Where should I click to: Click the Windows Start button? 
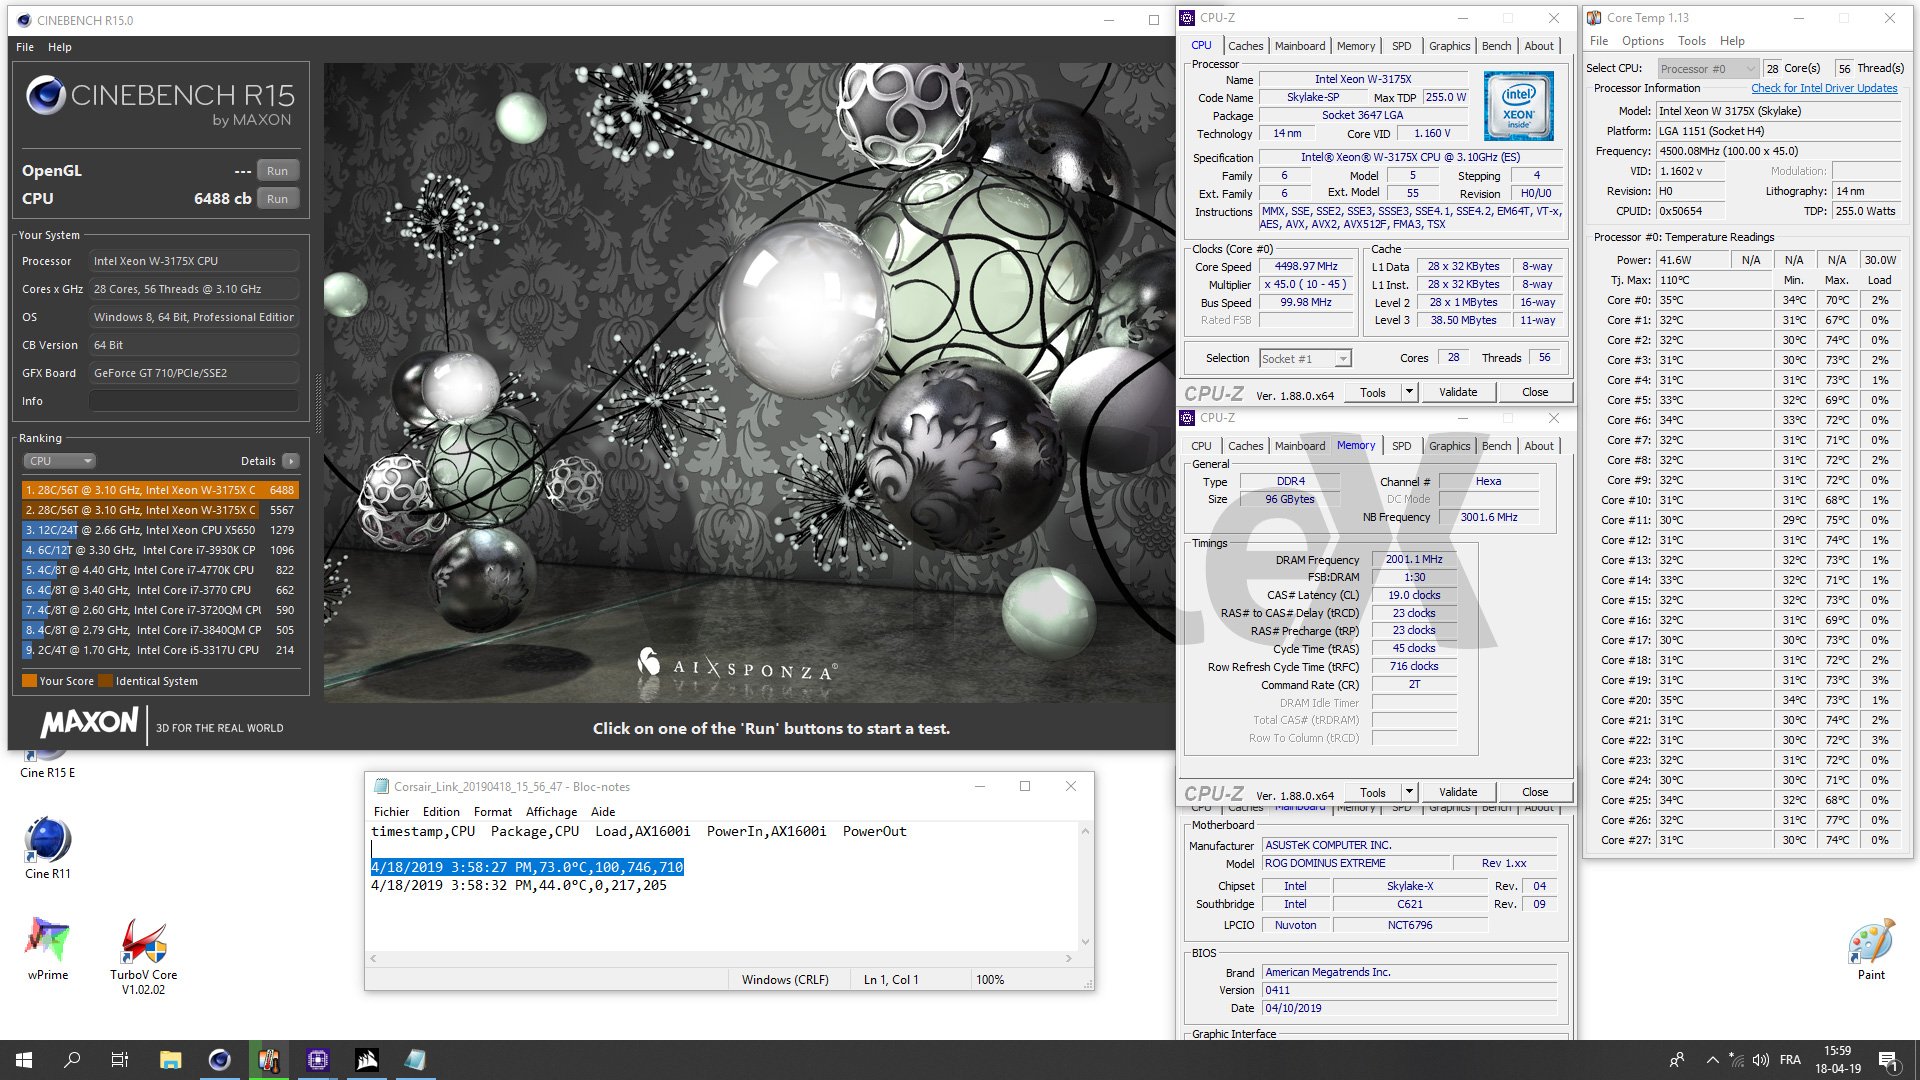click(24, 1060)
